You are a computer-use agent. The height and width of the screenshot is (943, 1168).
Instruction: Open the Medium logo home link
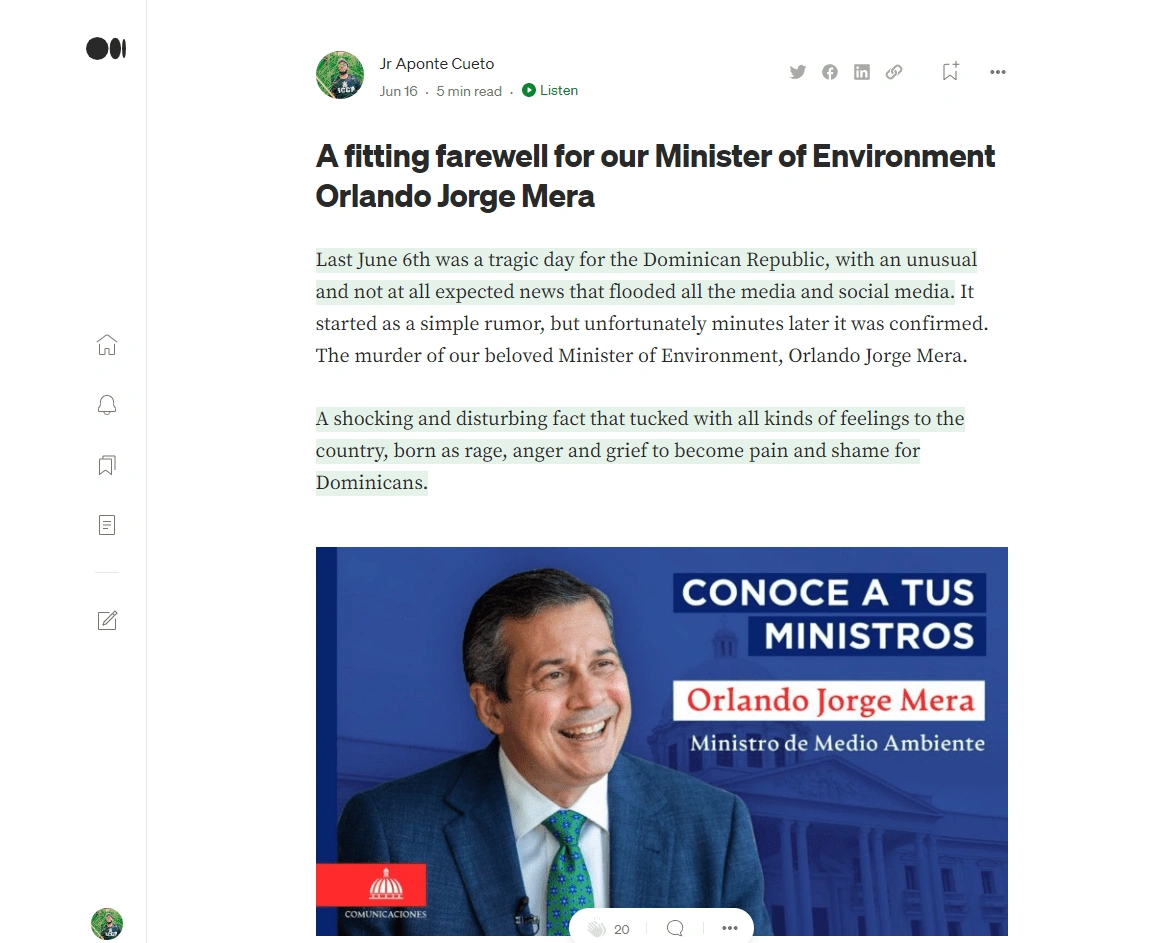coord(106,48)
